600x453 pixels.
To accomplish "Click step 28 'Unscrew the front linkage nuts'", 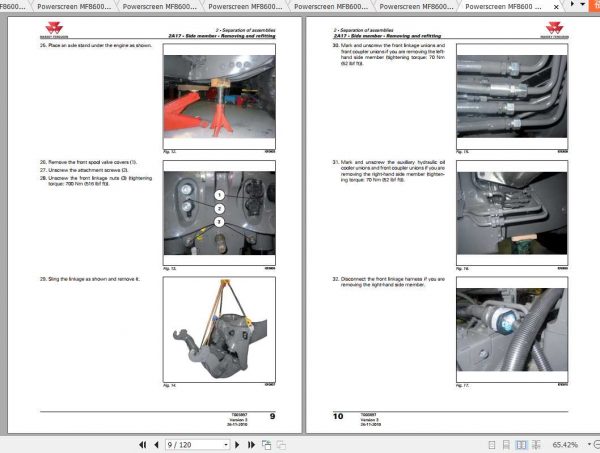I will (x=96, y=181).
